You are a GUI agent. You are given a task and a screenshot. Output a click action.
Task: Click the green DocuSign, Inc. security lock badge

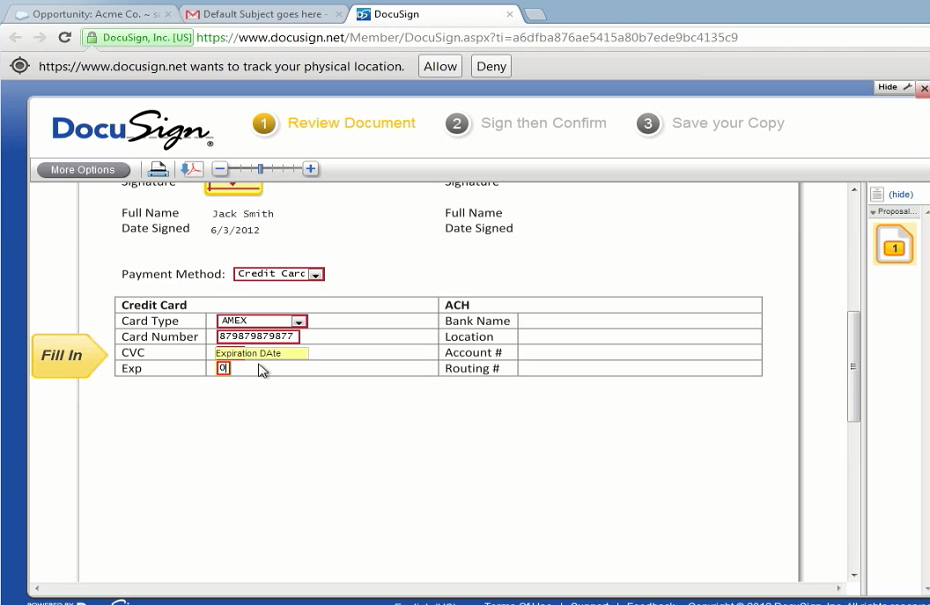(x=138, y=37)
